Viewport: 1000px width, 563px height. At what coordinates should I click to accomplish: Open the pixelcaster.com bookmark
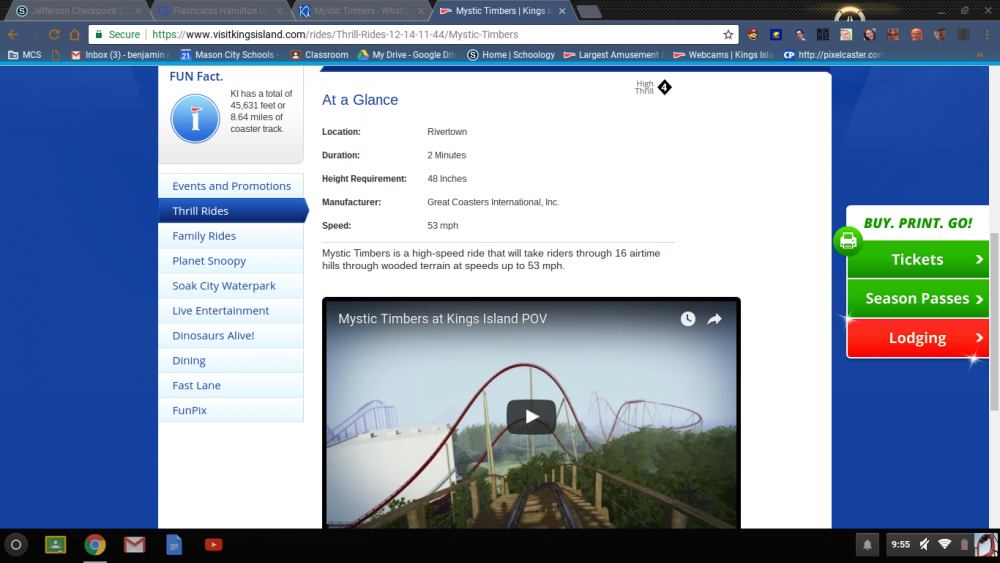[833, 55]
